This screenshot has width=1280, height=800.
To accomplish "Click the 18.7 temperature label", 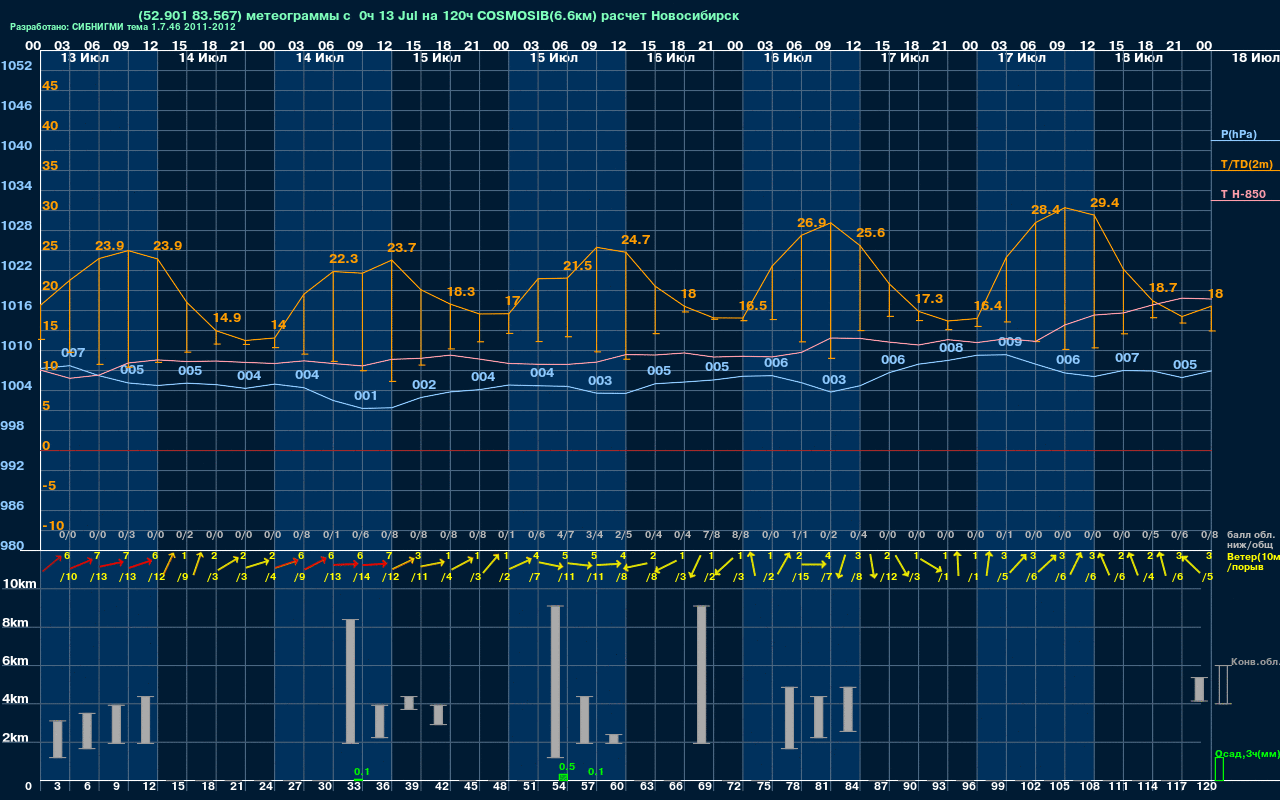I will [x=1163, y=287].
